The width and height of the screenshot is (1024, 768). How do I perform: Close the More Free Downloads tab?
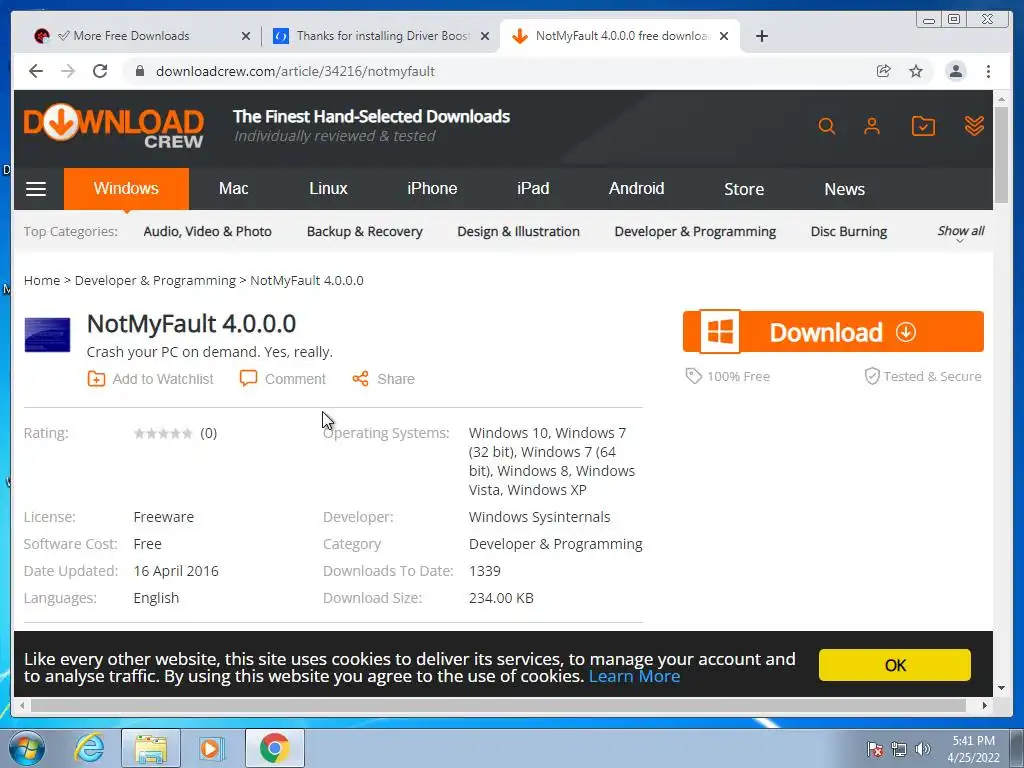click(x=246, y=36)
